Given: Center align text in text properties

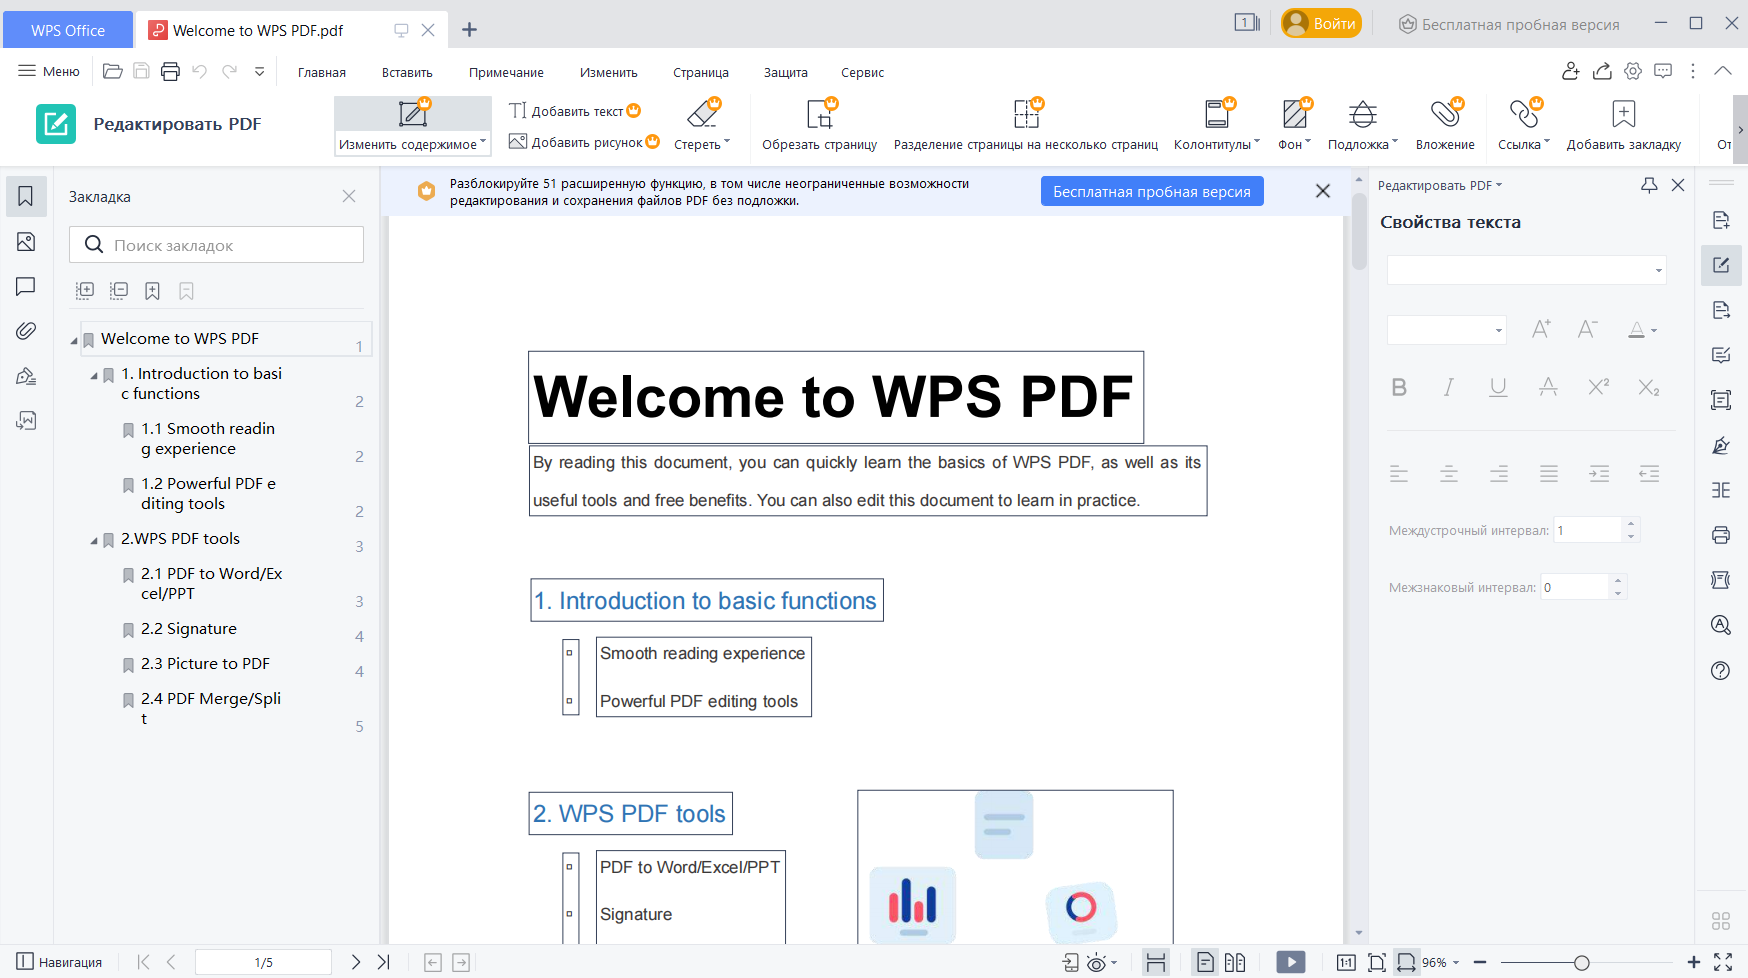Looking at the screenshot, I should point(1448,474).
